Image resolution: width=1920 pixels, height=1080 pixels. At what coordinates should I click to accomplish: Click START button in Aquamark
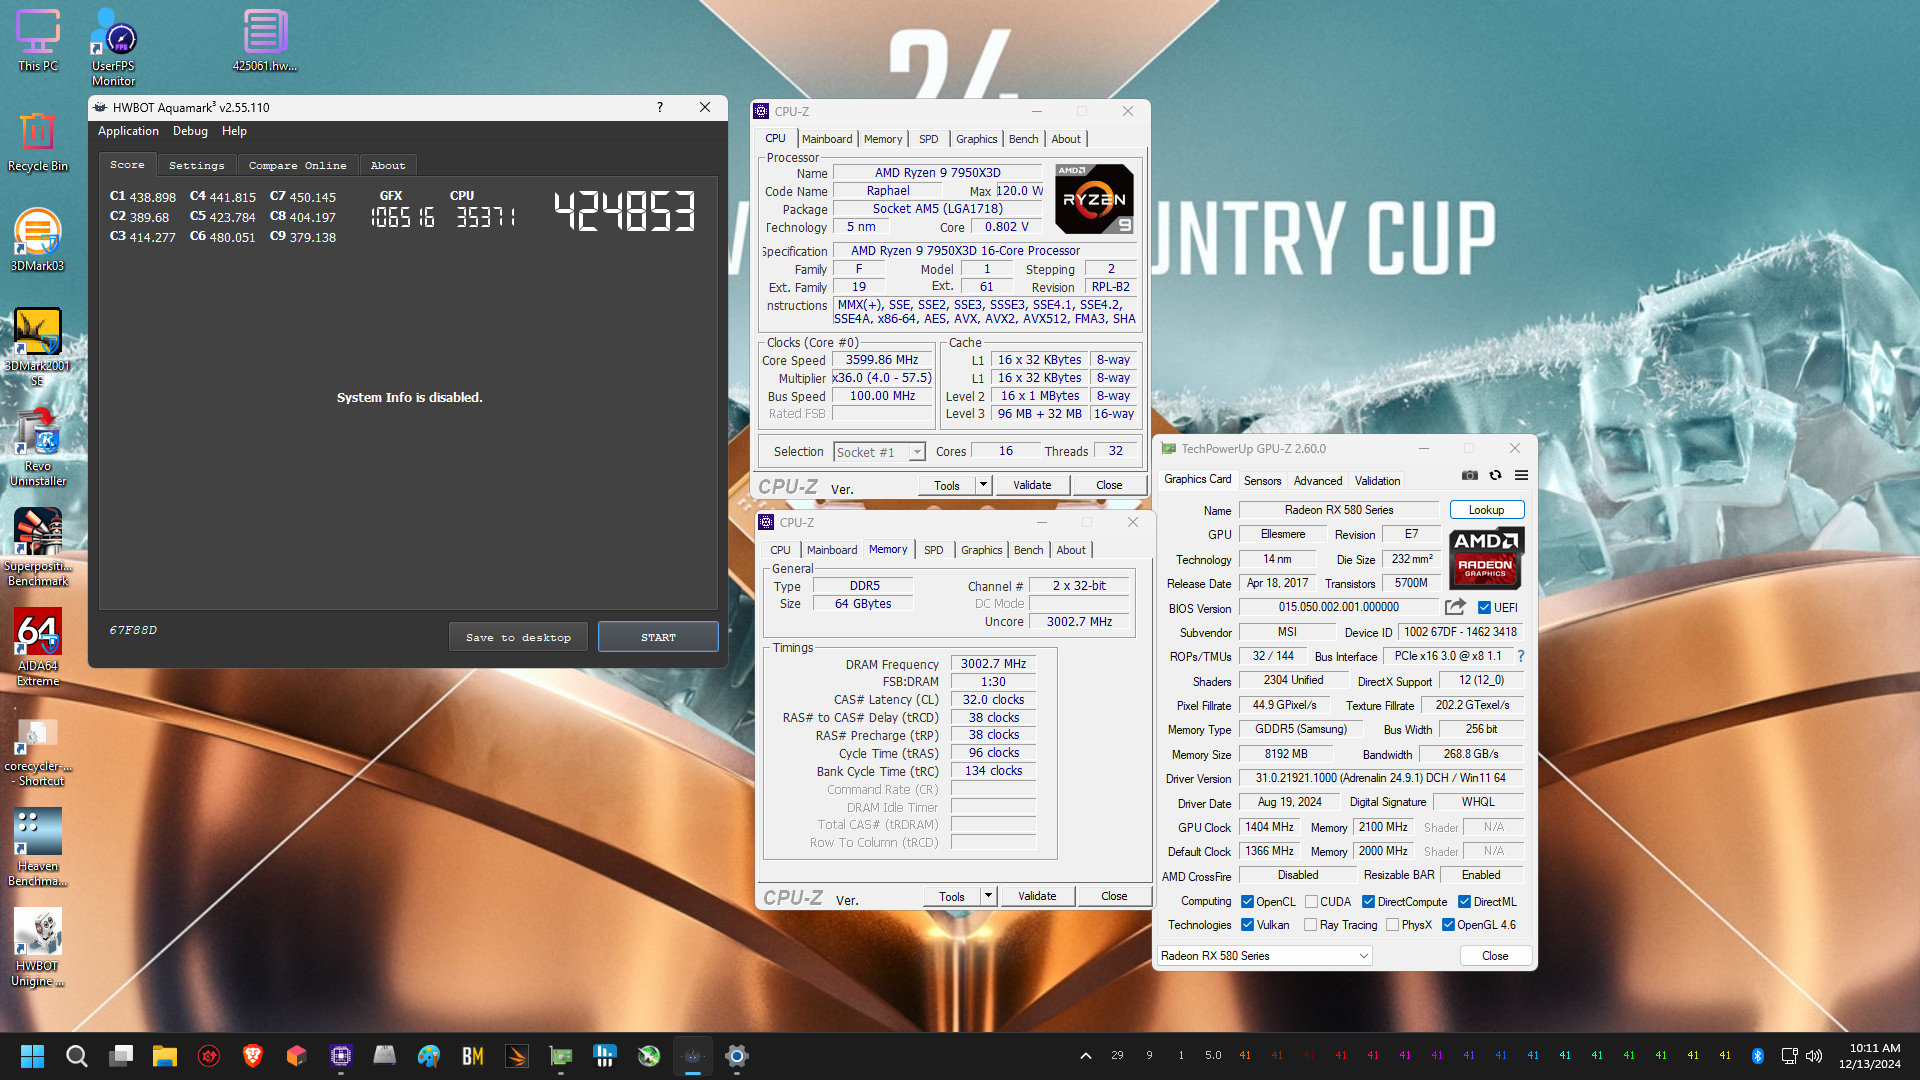pos(658,637)
